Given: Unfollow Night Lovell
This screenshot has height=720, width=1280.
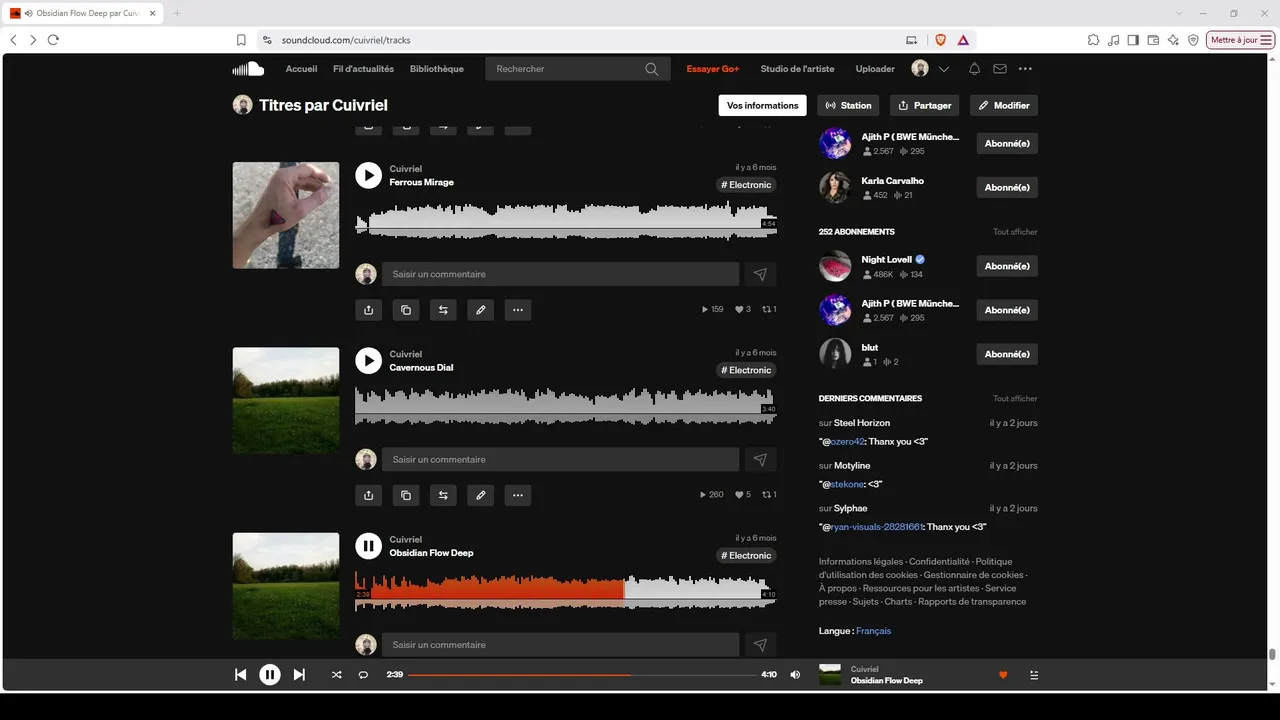Looking at the screenshot, I should pos(1007,266).
